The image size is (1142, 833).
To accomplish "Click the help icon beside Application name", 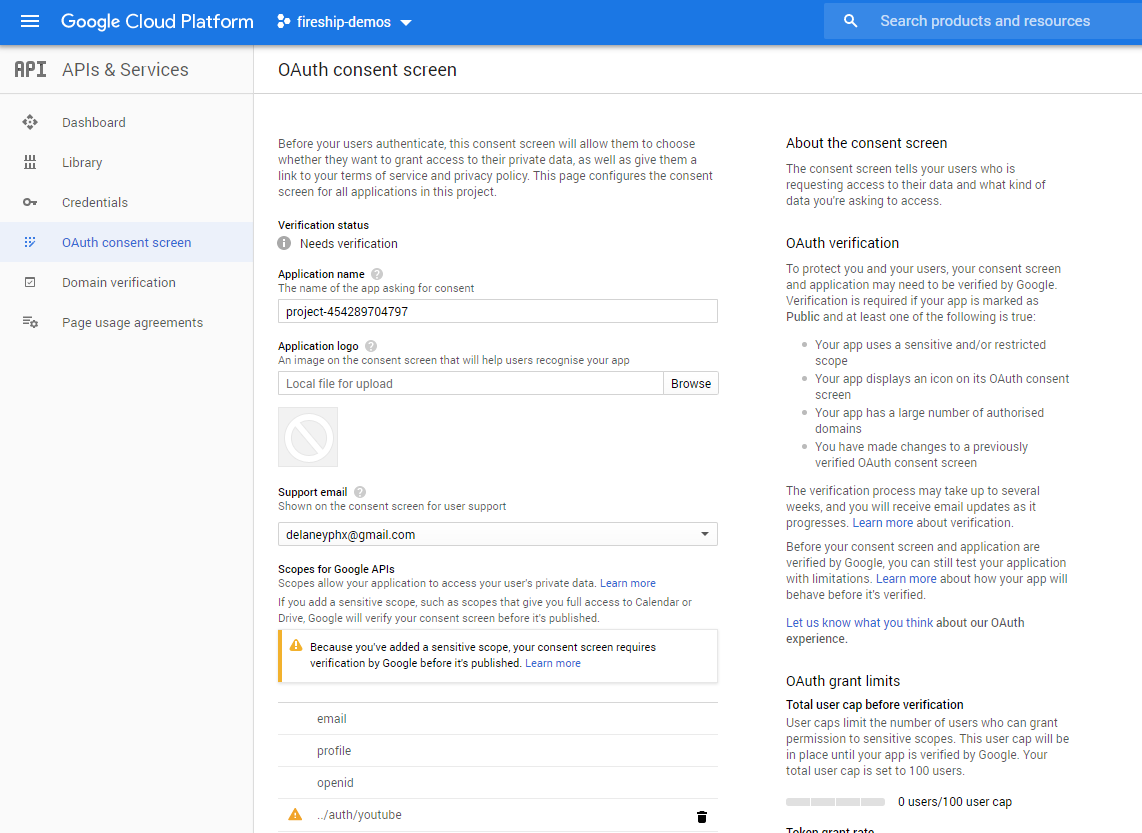I will pos(377,272).
